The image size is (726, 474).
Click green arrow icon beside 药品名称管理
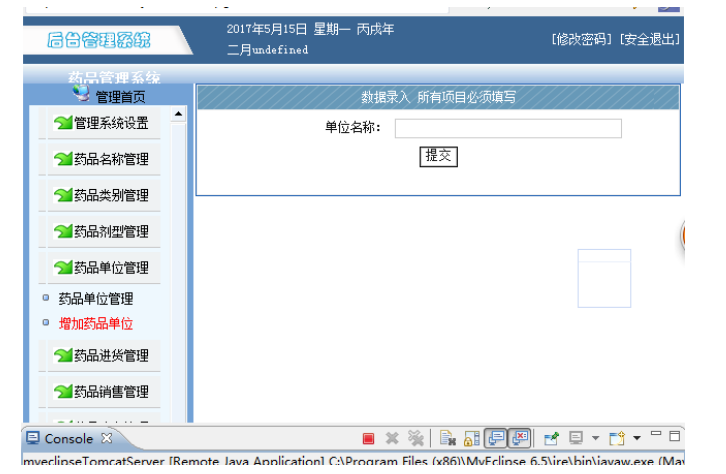point(63,159)
